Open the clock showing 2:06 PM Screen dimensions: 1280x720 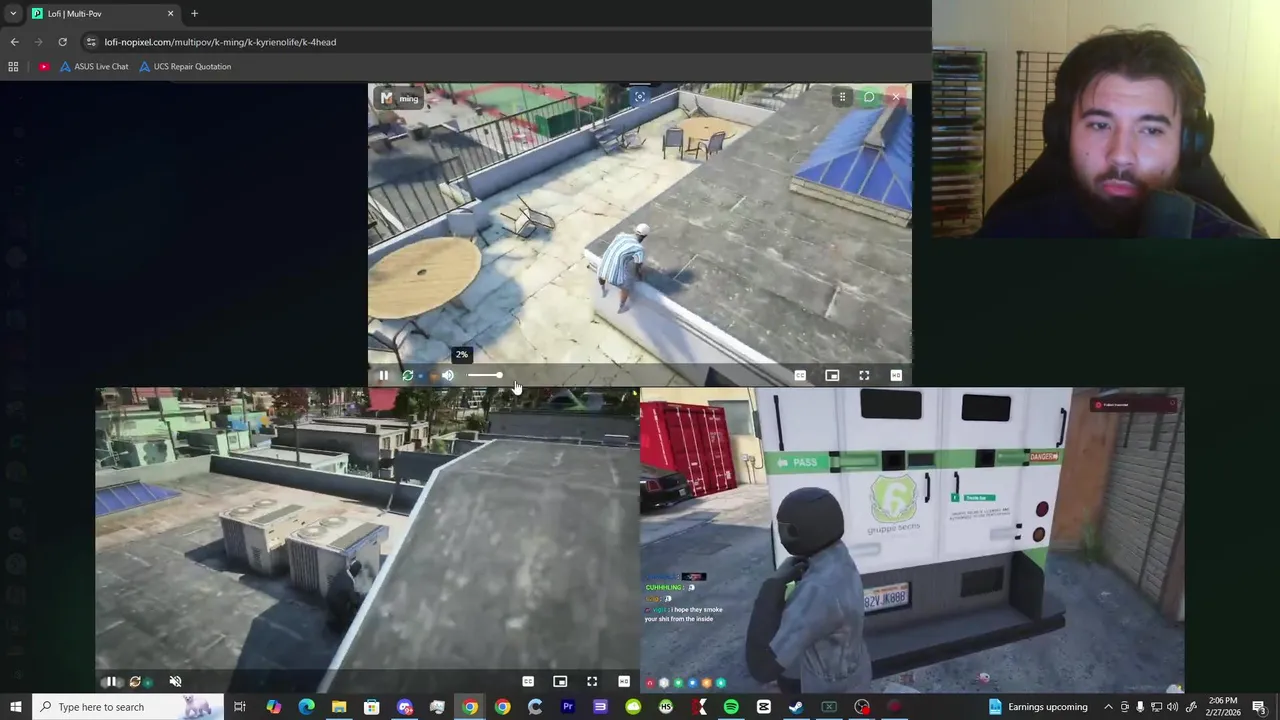(x=1223, y=707)
